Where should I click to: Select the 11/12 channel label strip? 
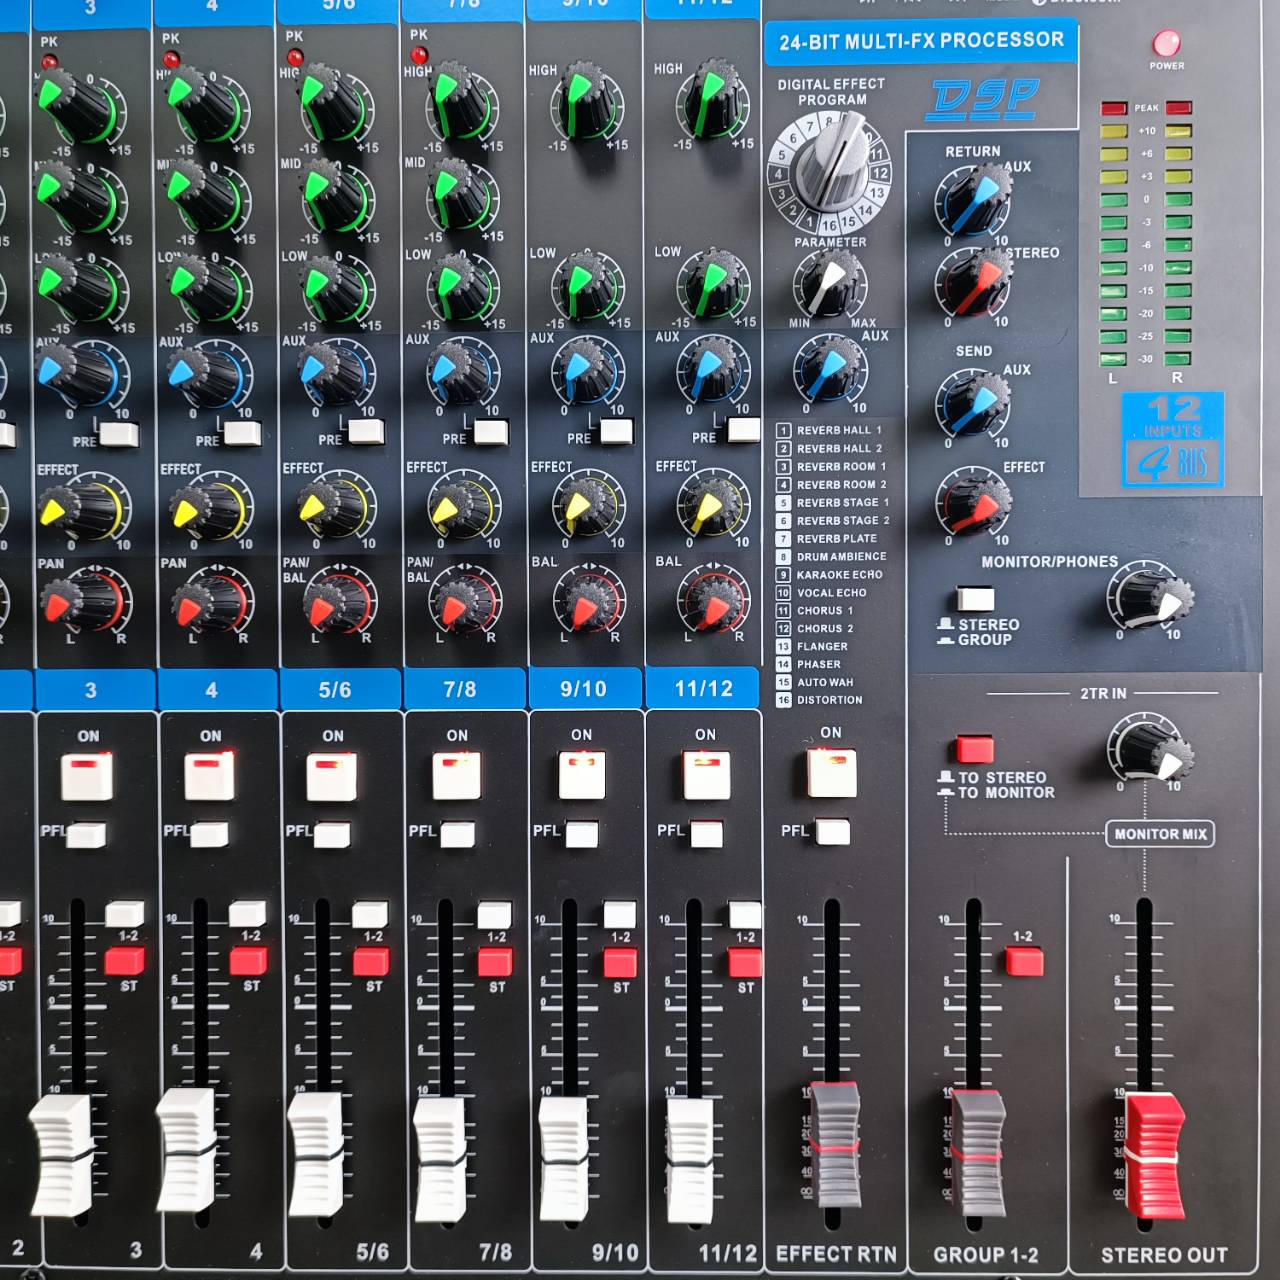706,688
